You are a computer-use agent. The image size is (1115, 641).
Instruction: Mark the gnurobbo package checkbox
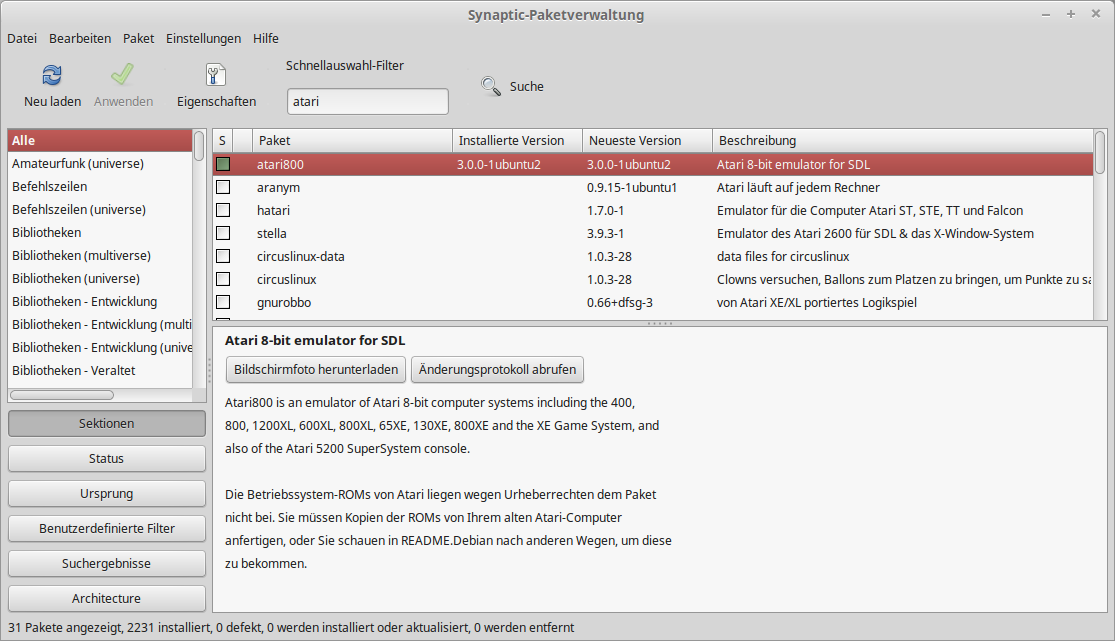pyautogui.click(x=223, y=302)
